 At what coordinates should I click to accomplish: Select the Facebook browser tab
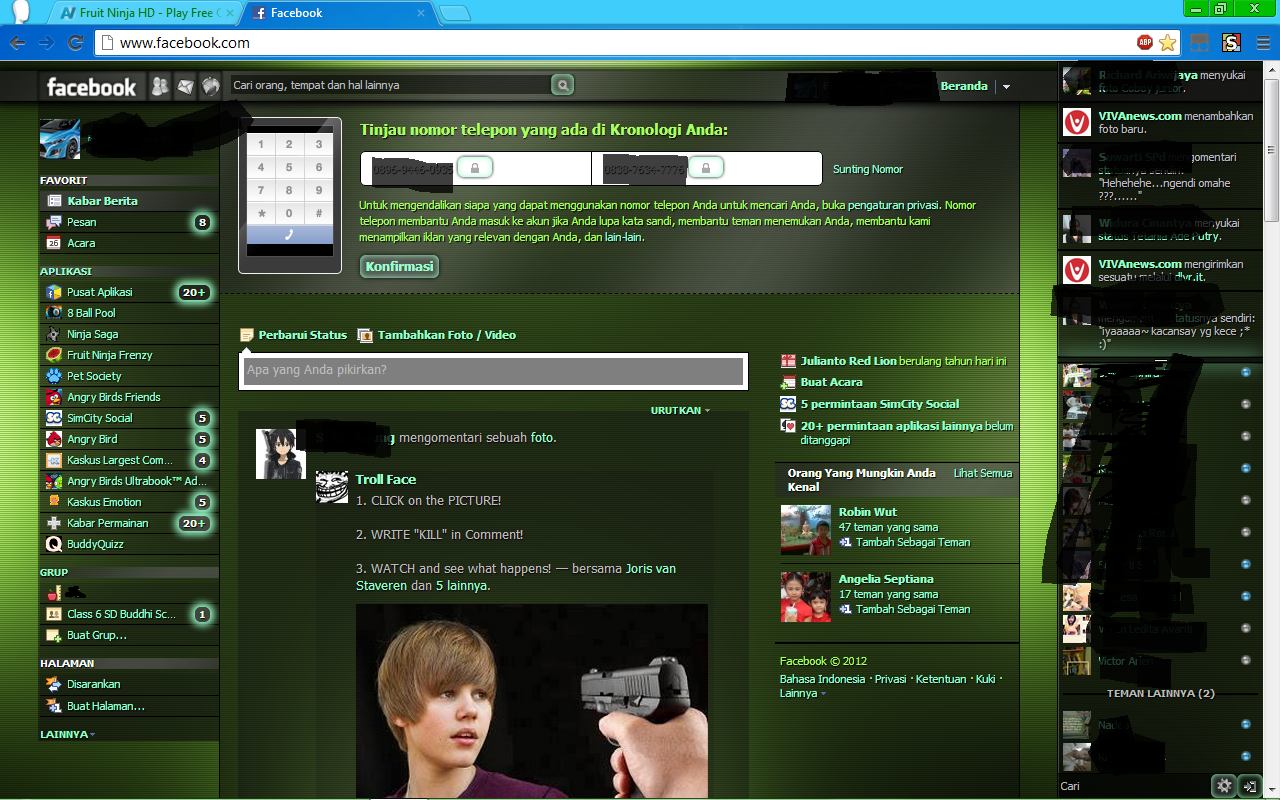[340, 13]
